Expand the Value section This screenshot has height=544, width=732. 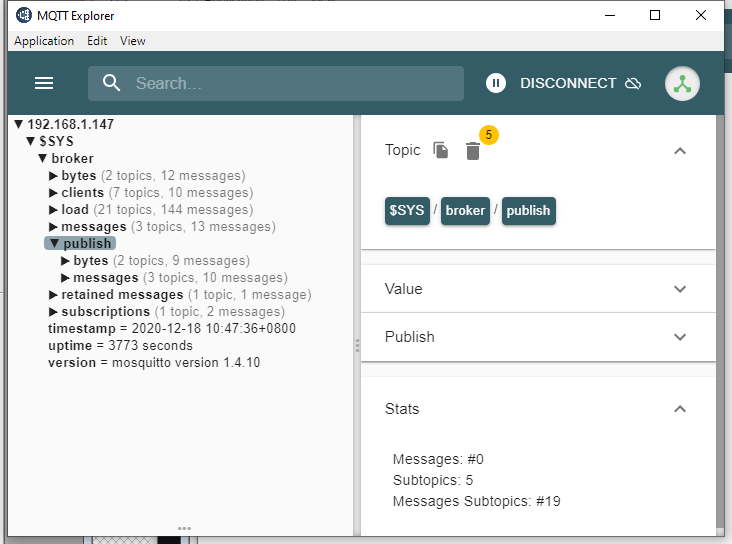click(x=680, y=289)
